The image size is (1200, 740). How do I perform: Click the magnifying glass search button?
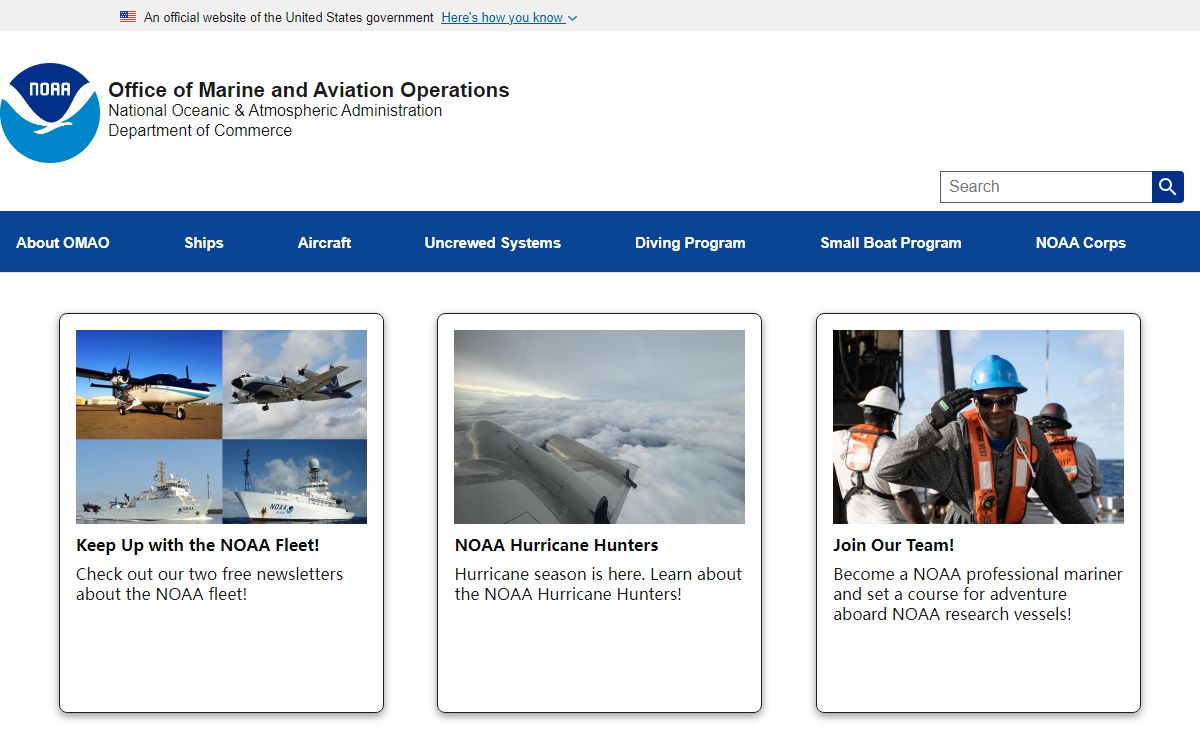point(1168,187)
